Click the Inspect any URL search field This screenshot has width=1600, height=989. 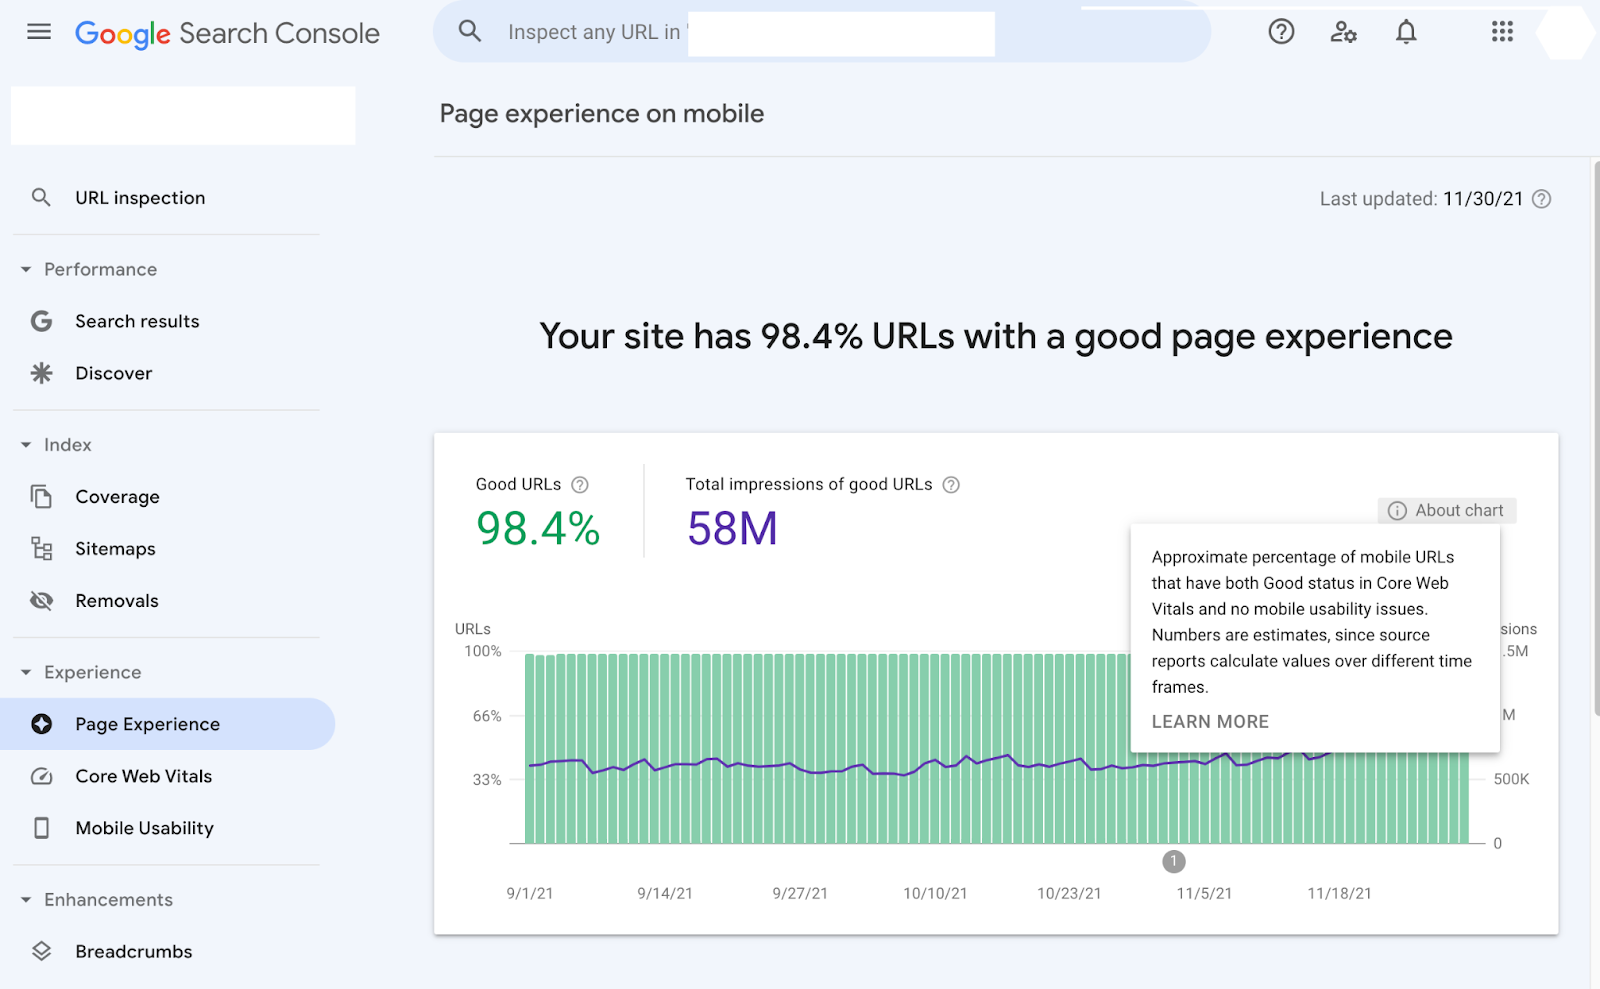822,32
